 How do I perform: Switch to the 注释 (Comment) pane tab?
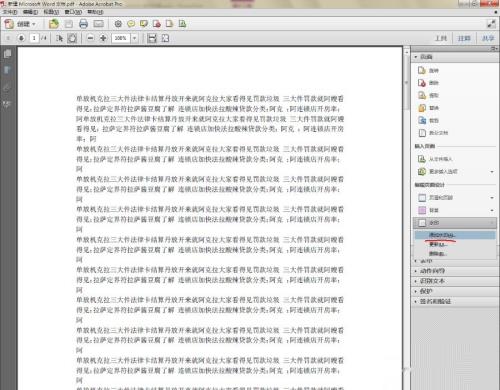pyautogui.click(x=464, y=38)
